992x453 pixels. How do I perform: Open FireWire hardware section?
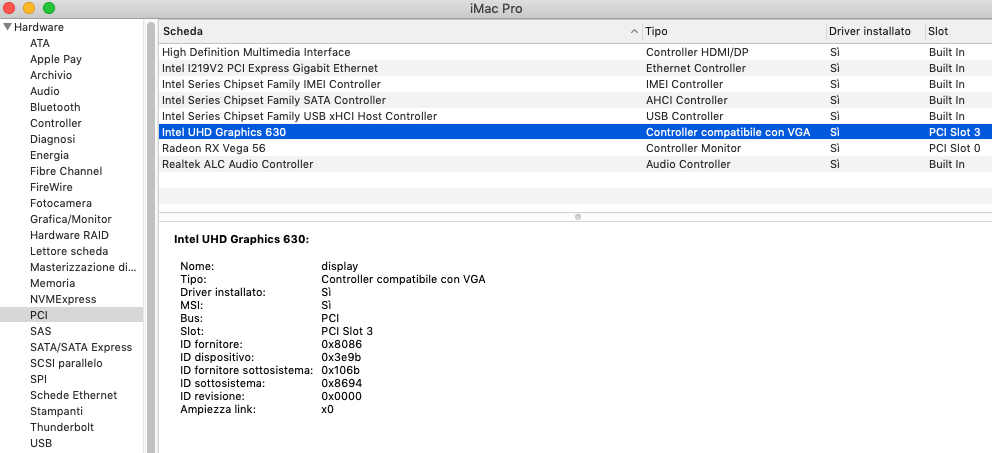point(51,187)
